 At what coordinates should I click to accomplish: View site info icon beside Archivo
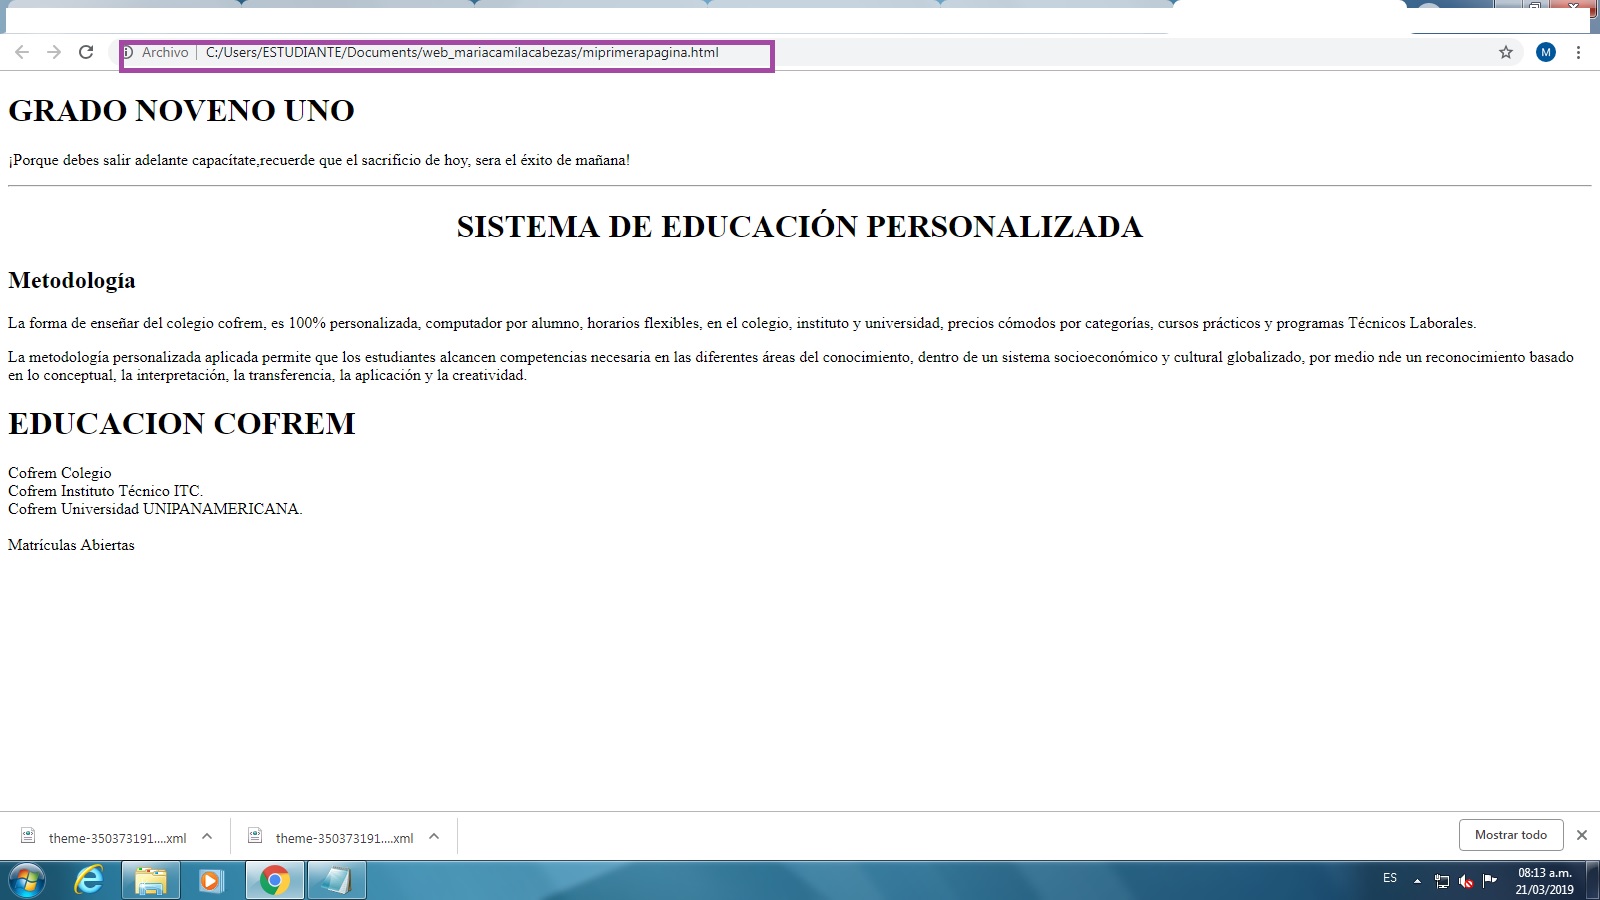[x=127, y=52]
